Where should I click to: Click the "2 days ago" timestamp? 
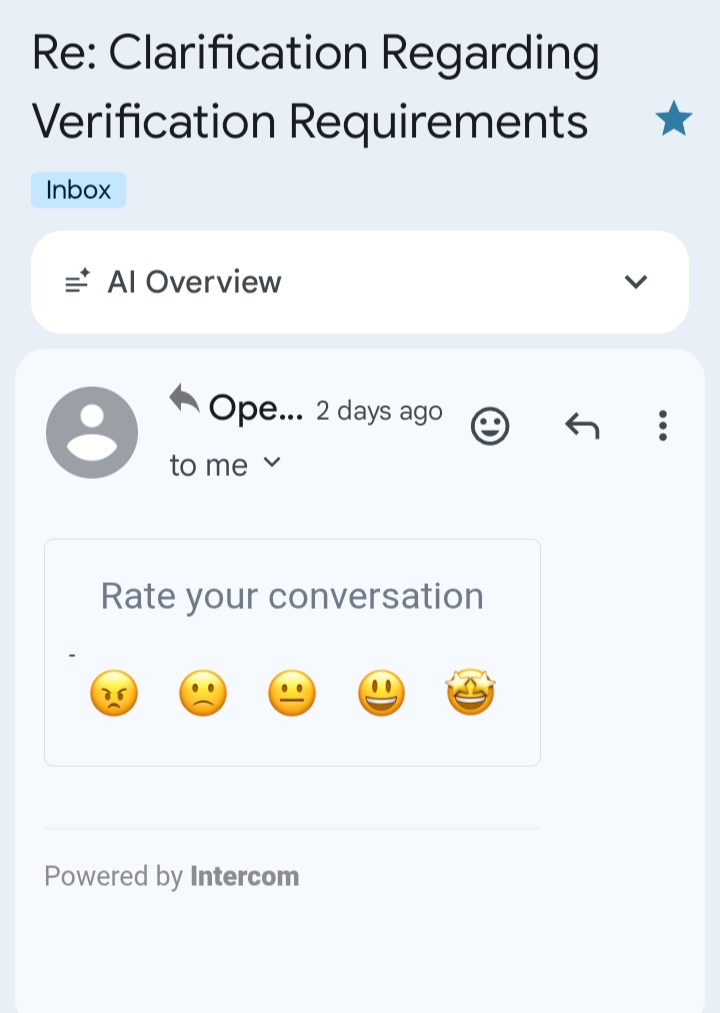(379, 411)
